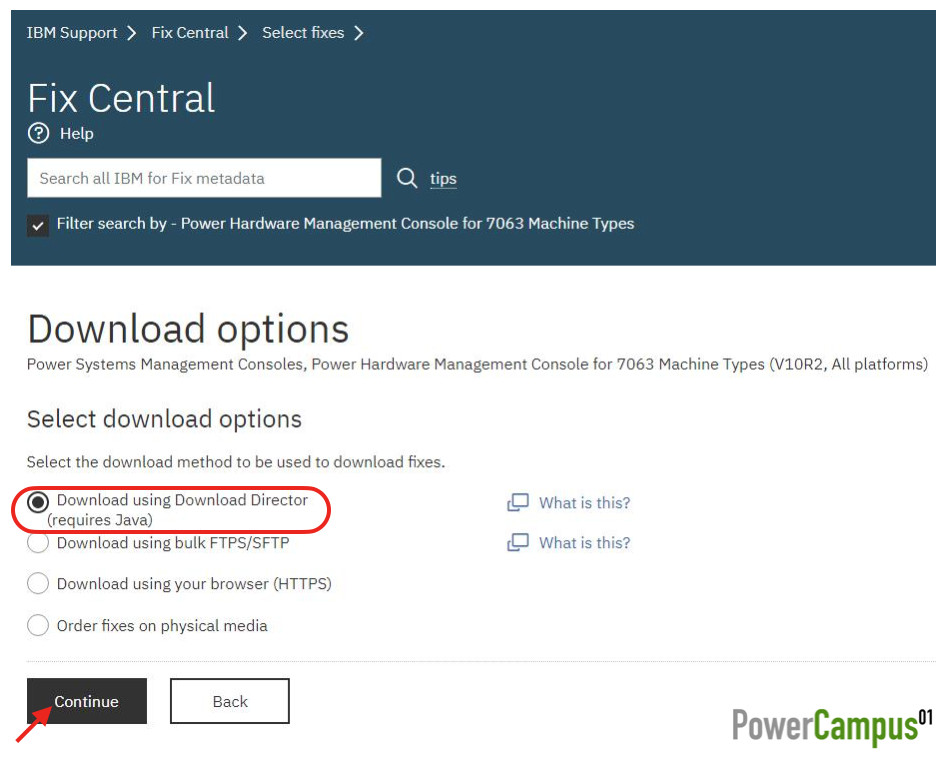This screenshot has width=948, height=757.
Task: Uncheck Filter search by Power Hardware Management Console
Action: click(x=37, y=226)
